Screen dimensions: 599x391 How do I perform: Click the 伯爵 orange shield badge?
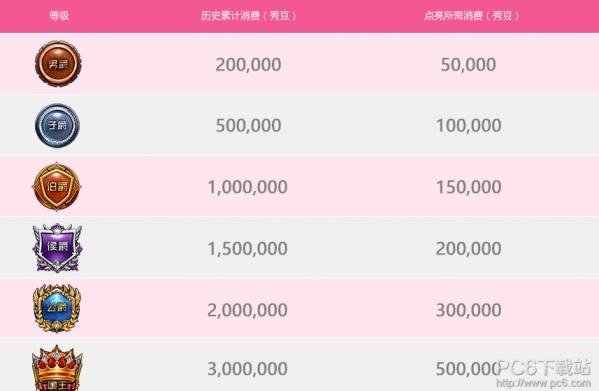point(57,186)
